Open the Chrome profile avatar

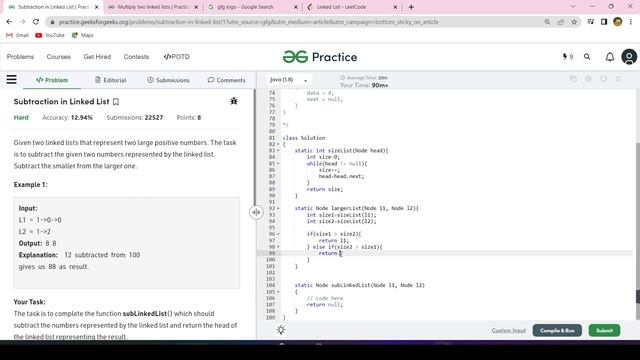click(x=618, y=22)
